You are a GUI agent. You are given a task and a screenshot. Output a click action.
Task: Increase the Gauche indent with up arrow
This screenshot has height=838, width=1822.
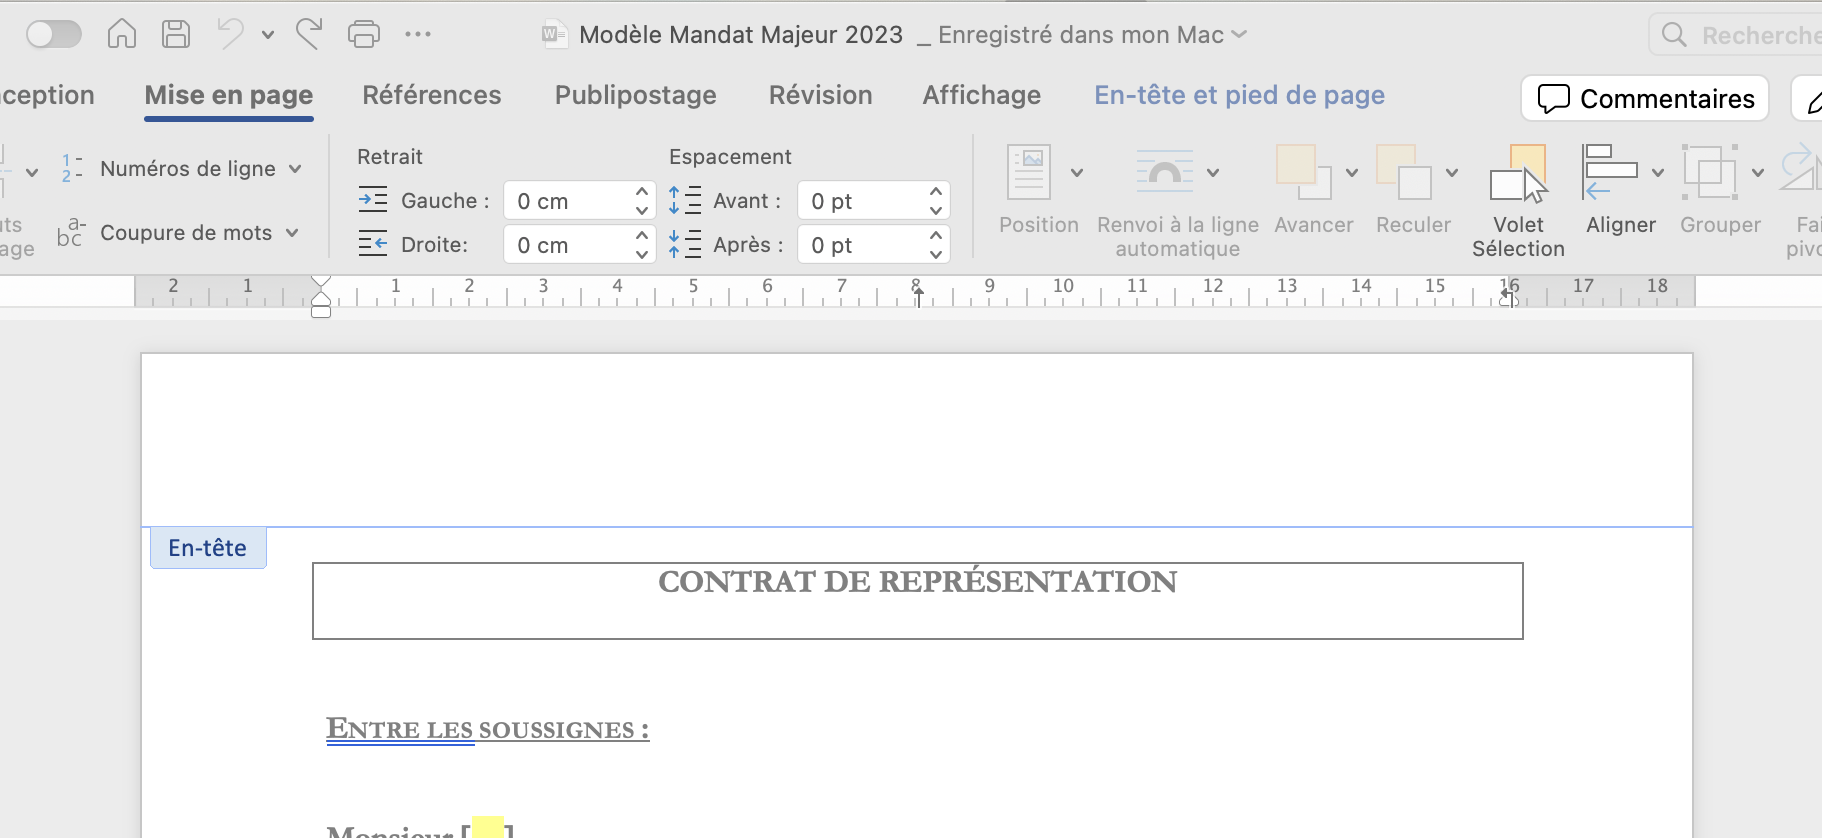tap(642, 191)
